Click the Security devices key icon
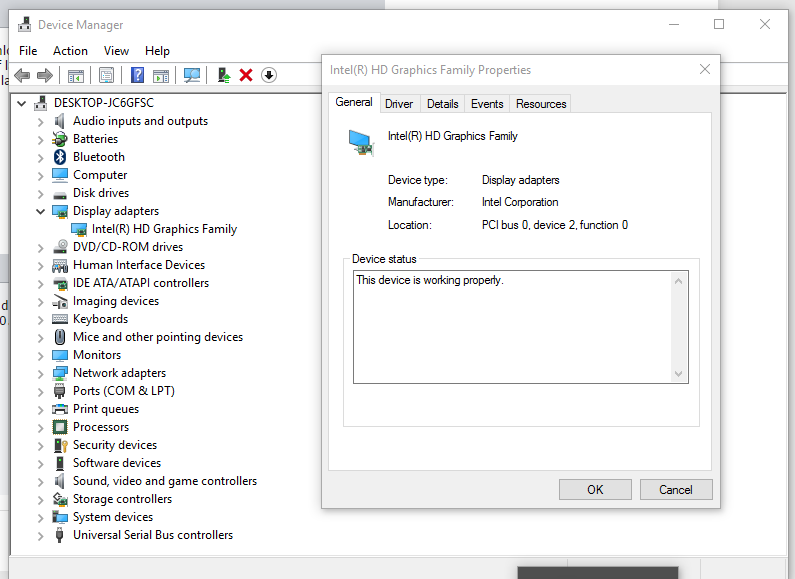795x579 pixels. click(x=60, y=445)
